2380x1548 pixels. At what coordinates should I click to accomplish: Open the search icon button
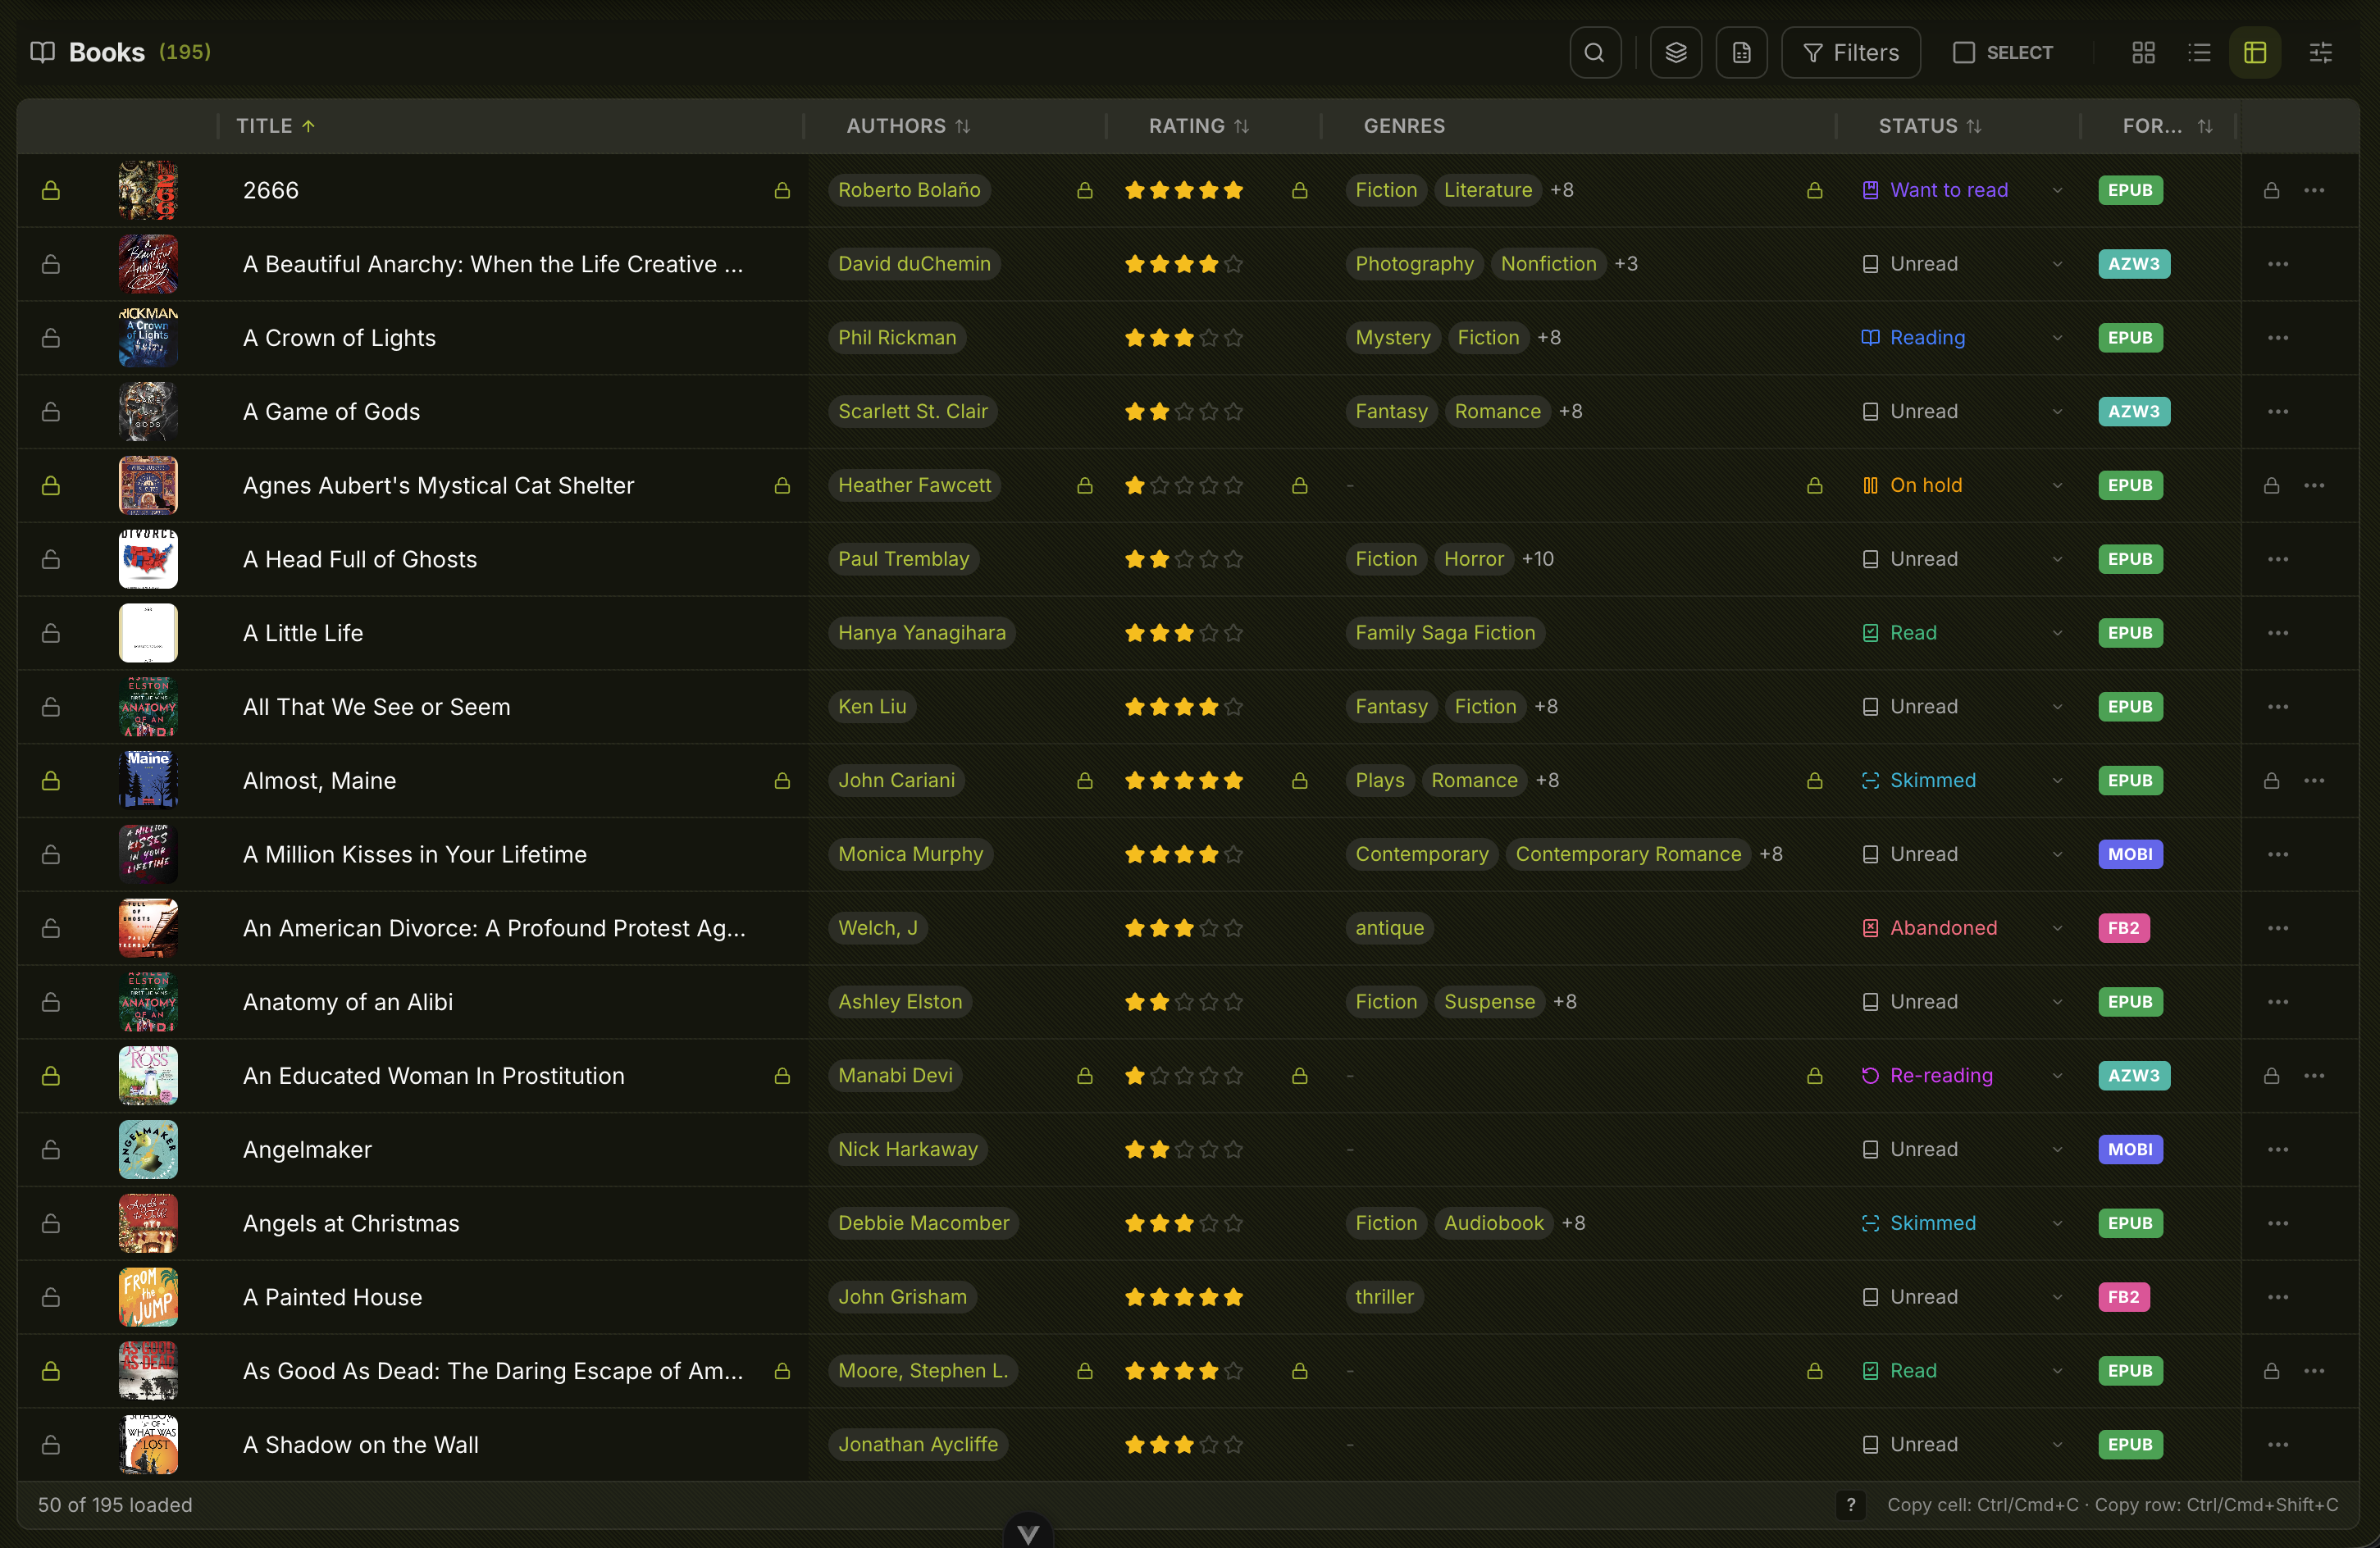pos(1595,52)
